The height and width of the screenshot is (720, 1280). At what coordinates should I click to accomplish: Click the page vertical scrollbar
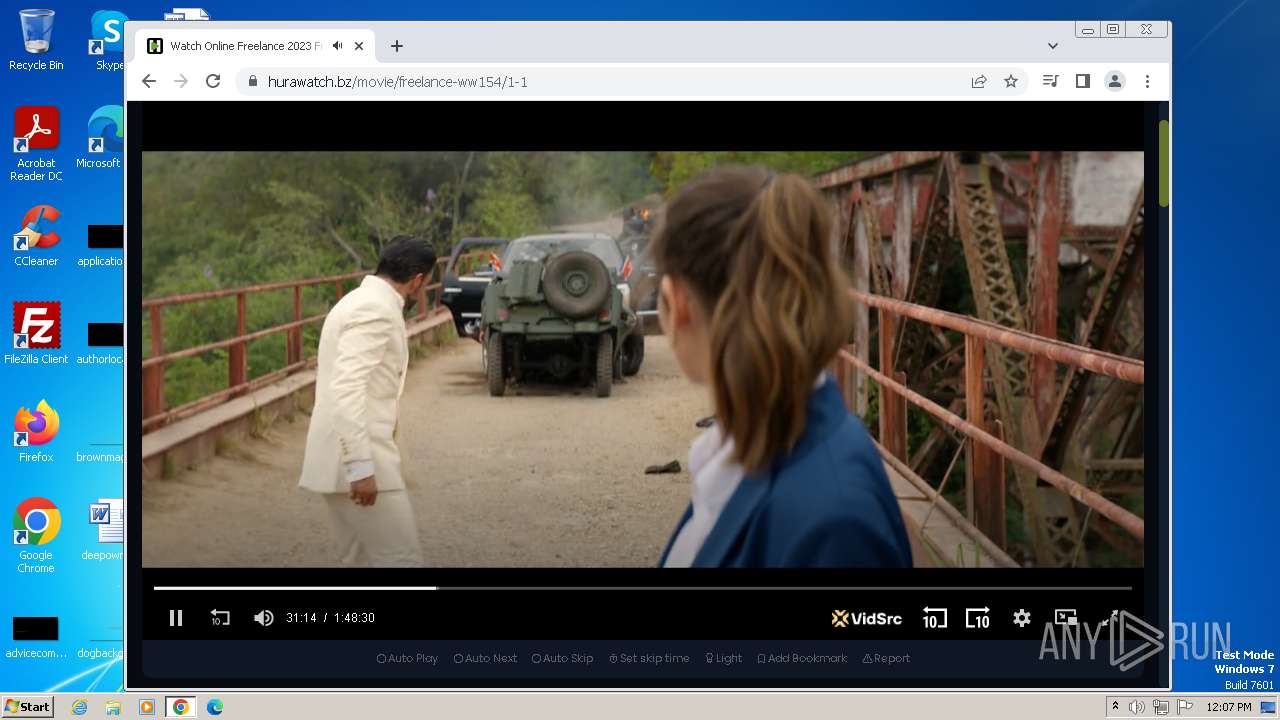[1163, 163]
